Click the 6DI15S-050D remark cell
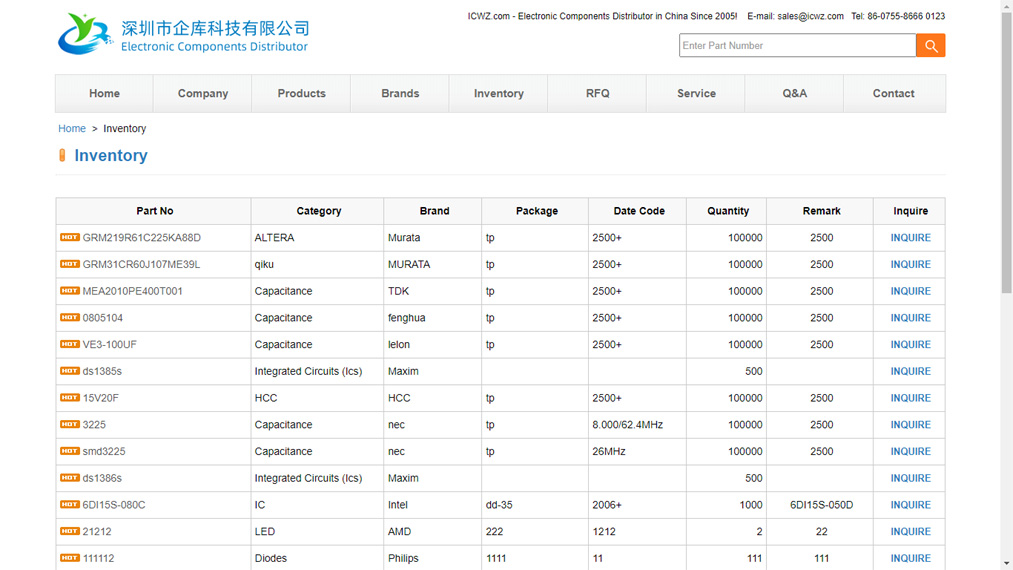The width and height of the screenshot is (1013, 570). (821, 505)
